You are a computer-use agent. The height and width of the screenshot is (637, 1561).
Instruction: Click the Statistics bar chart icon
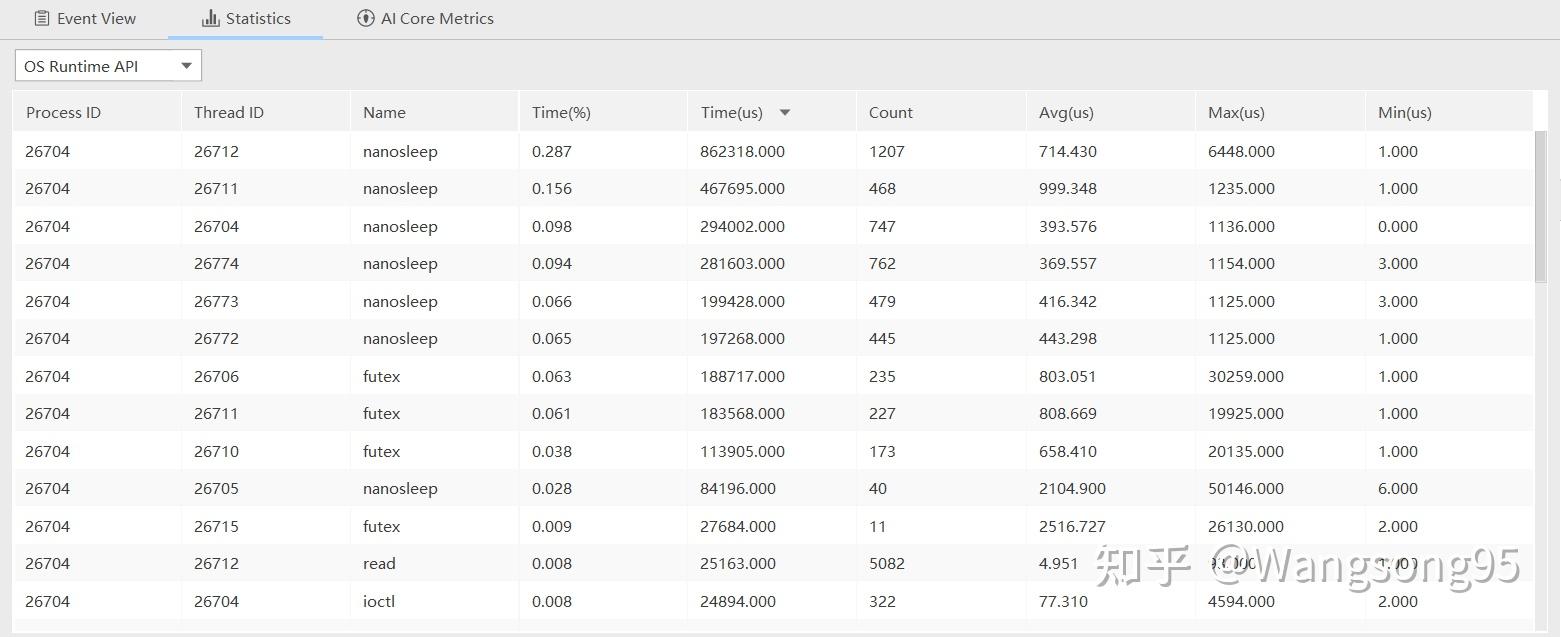pos(210,18)
